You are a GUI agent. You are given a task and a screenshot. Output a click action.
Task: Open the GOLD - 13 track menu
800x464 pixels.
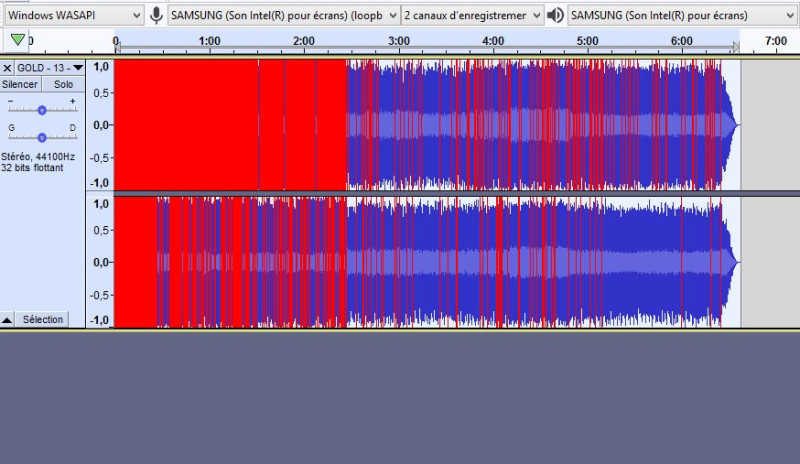click(x=50, y=68)
